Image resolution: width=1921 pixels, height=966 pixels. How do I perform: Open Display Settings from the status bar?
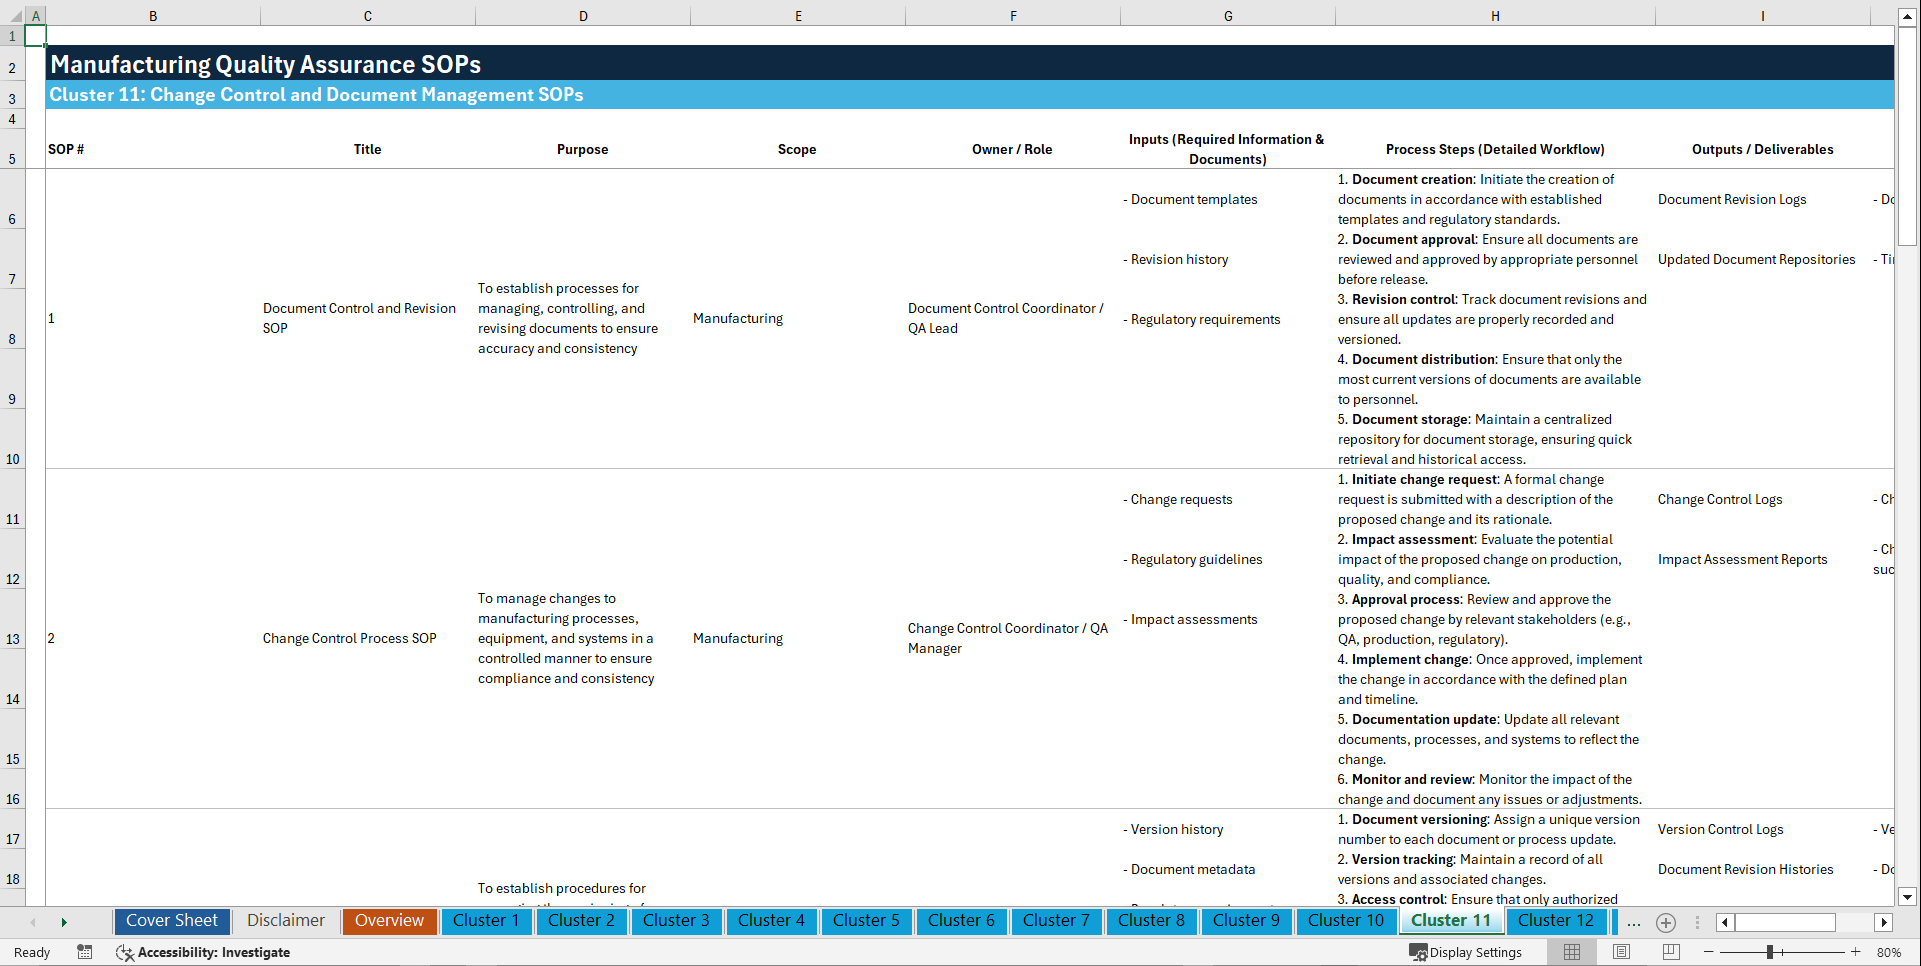click(1467, 952)
